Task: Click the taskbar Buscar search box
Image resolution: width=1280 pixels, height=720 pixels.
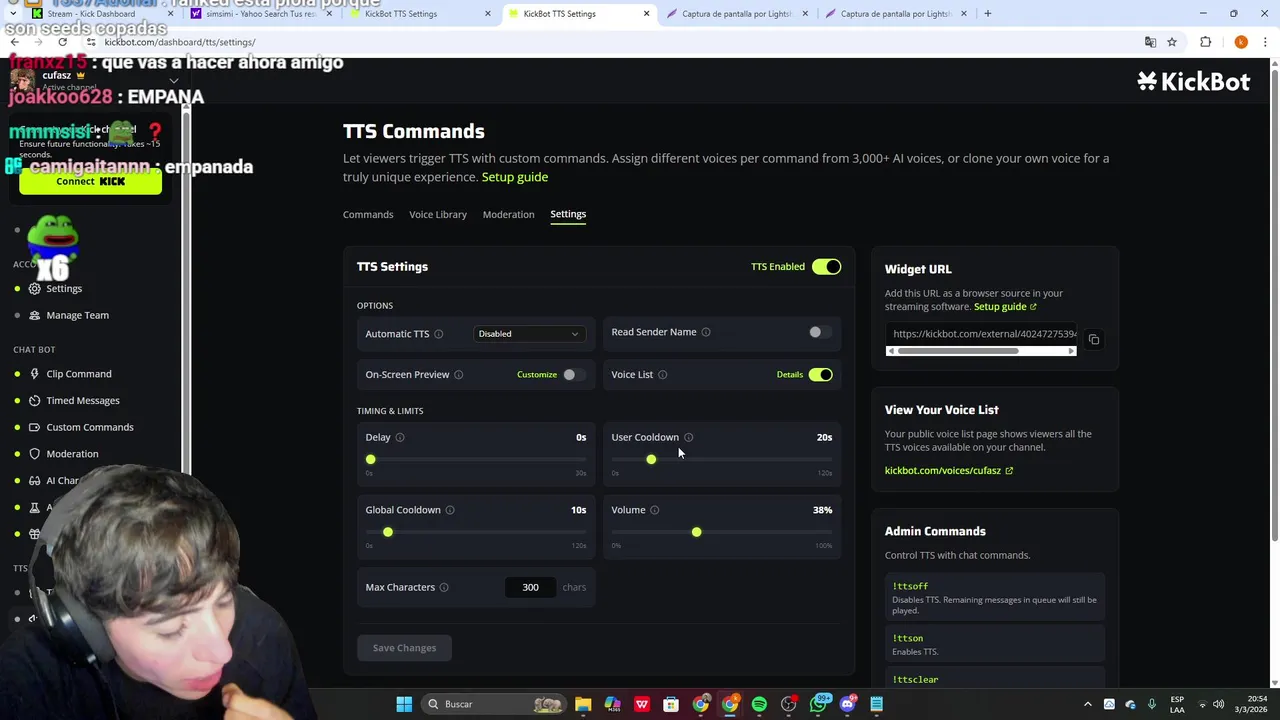Action: [x=496, y=704]
